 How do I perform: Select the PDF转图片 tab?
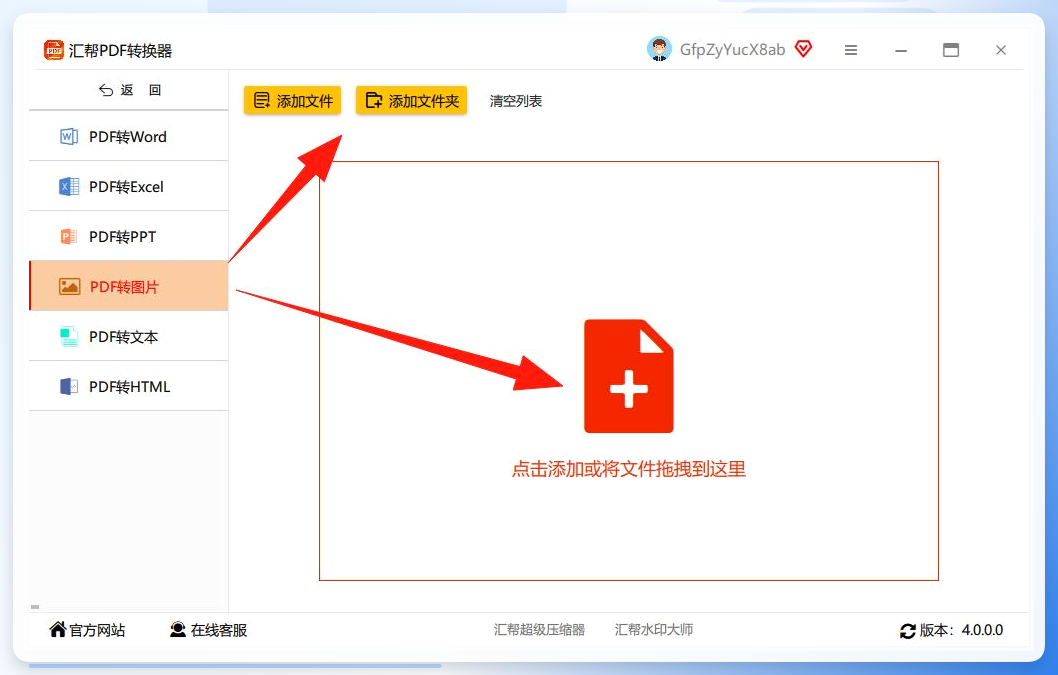click(128, 286)
